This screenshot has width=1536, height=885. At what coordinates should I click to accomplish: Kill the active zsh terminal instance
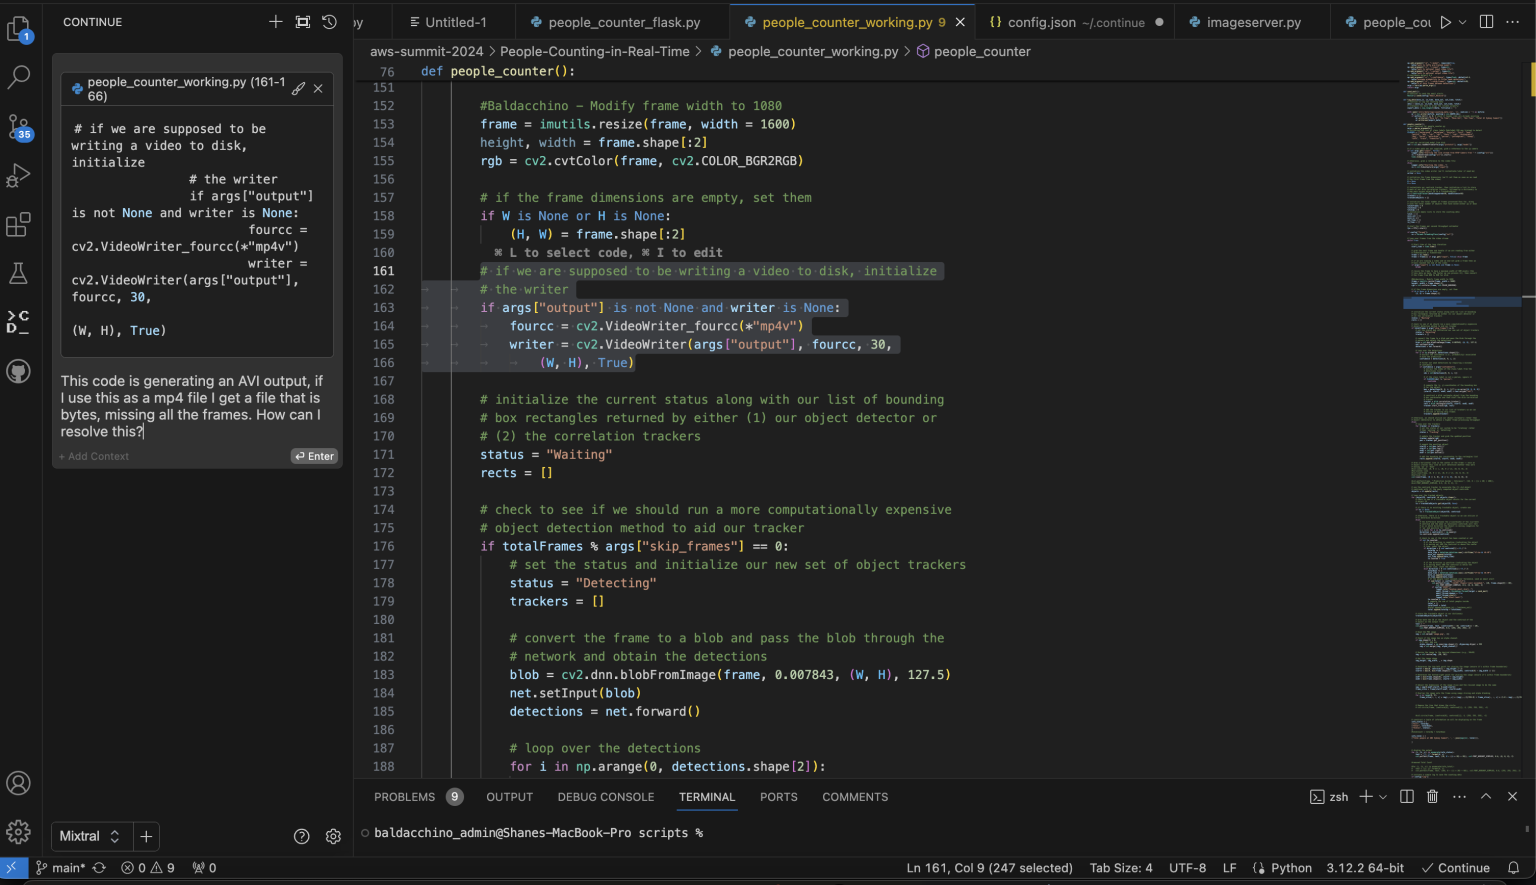1434,796
